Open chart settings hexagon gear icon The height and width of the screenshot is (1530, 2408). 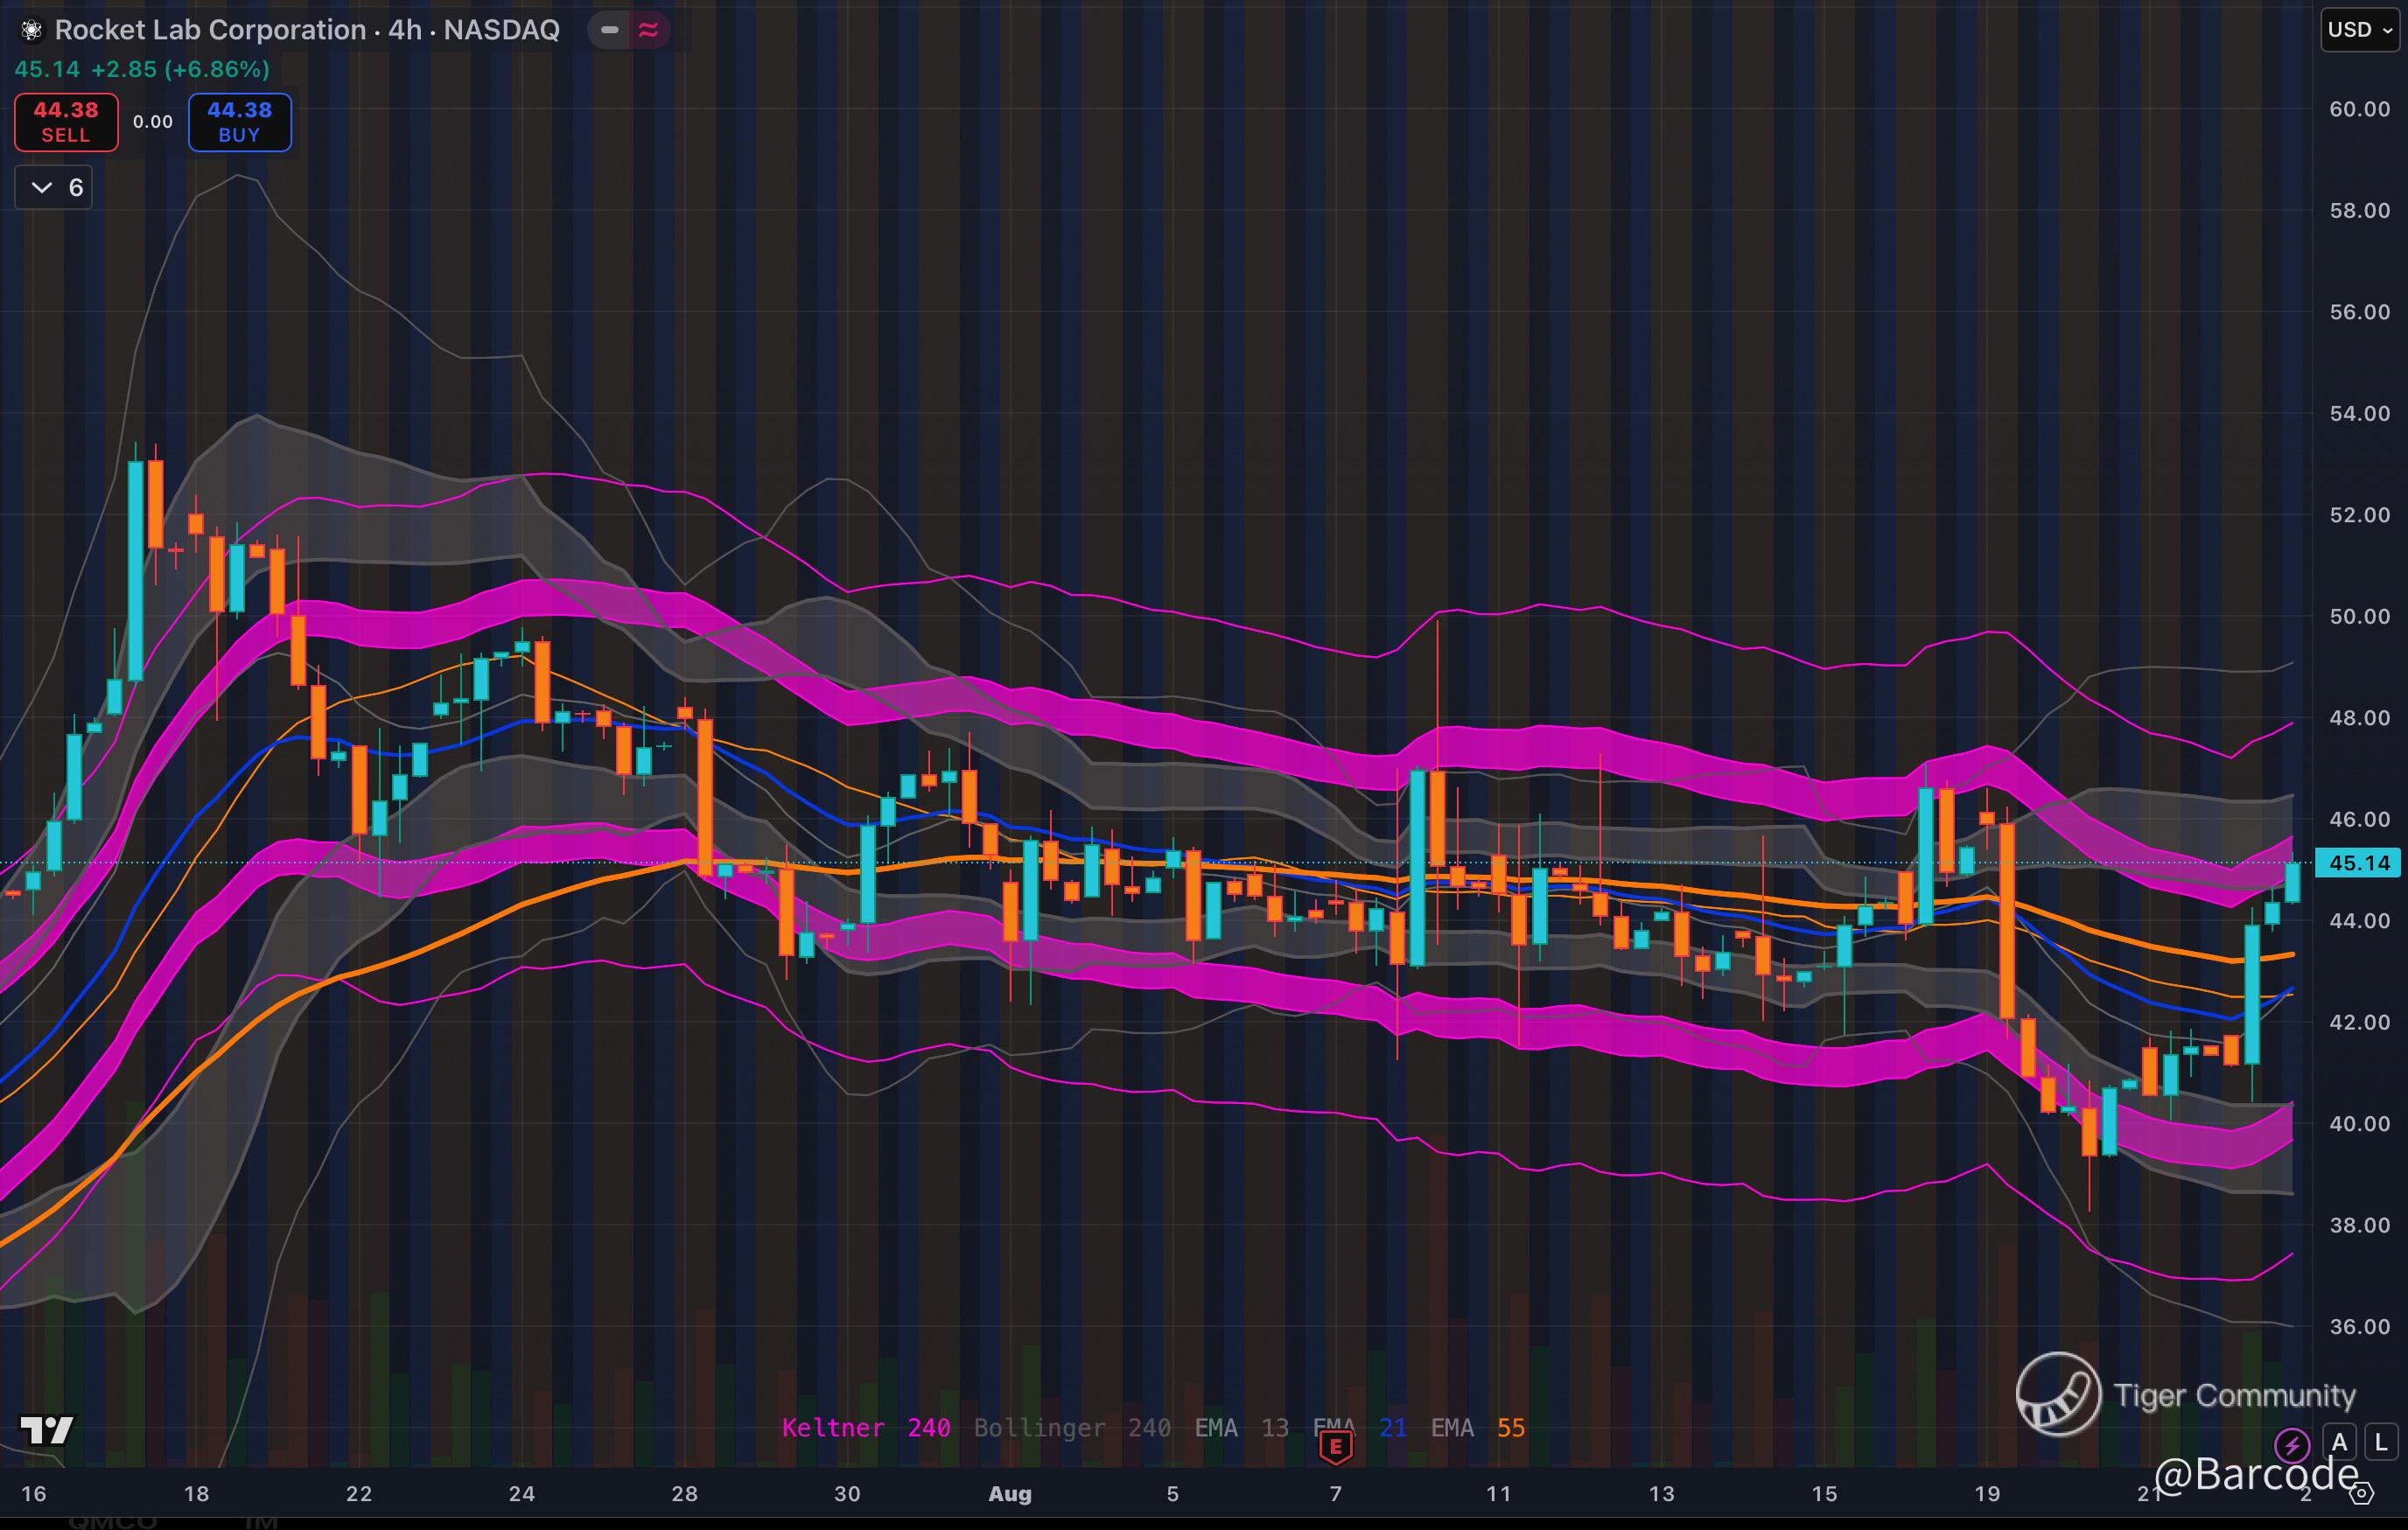click(x=2361, y=1494)
